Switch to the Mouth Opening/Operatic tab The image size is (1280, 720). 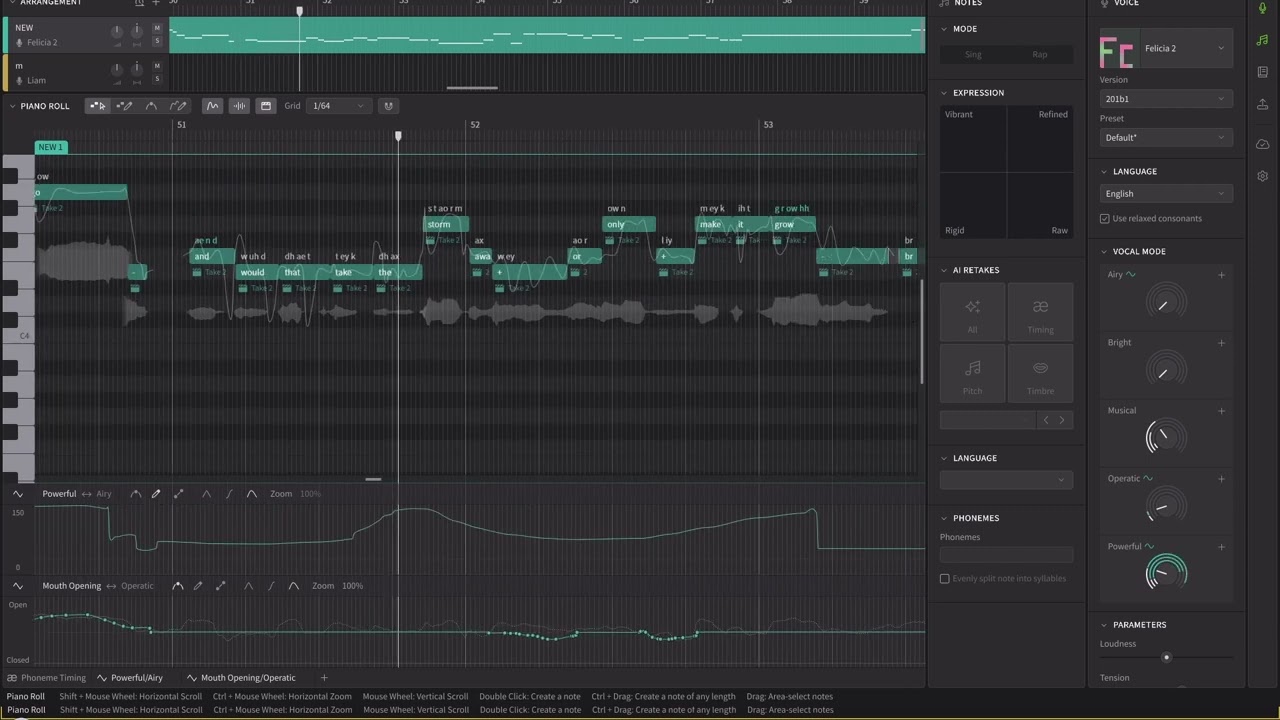[241, 678]
